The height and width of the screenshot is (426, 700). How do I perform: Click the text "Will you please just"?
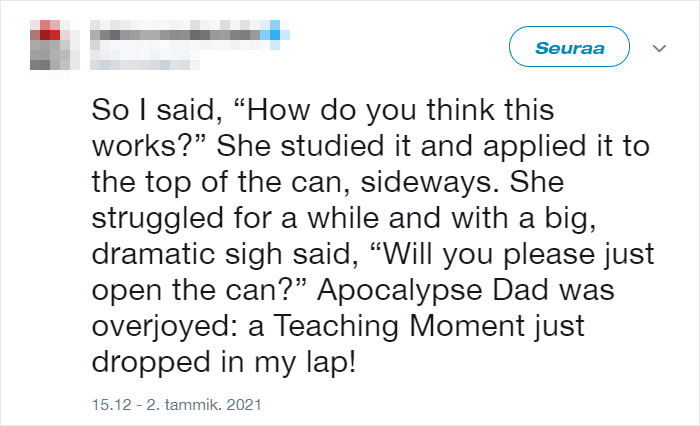point(512,254)
